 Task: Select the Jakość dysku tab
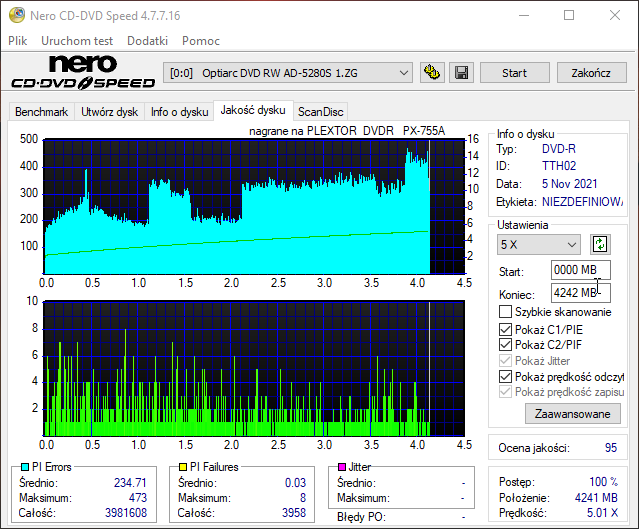click(x=253, y=110)
